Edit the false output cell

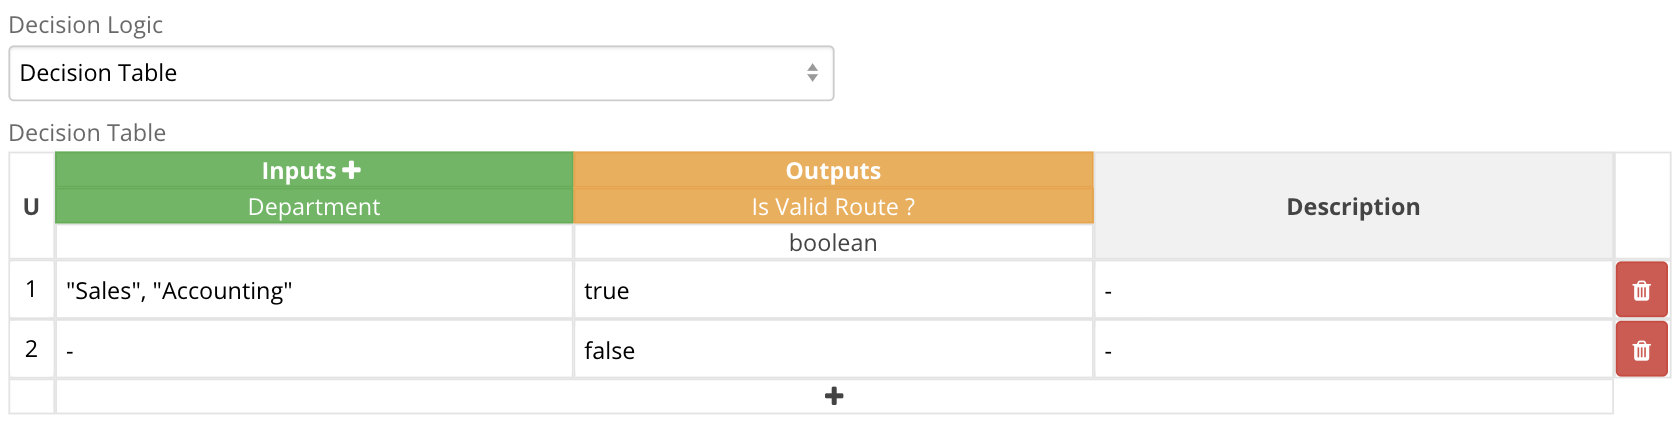[x=833, y=350]
